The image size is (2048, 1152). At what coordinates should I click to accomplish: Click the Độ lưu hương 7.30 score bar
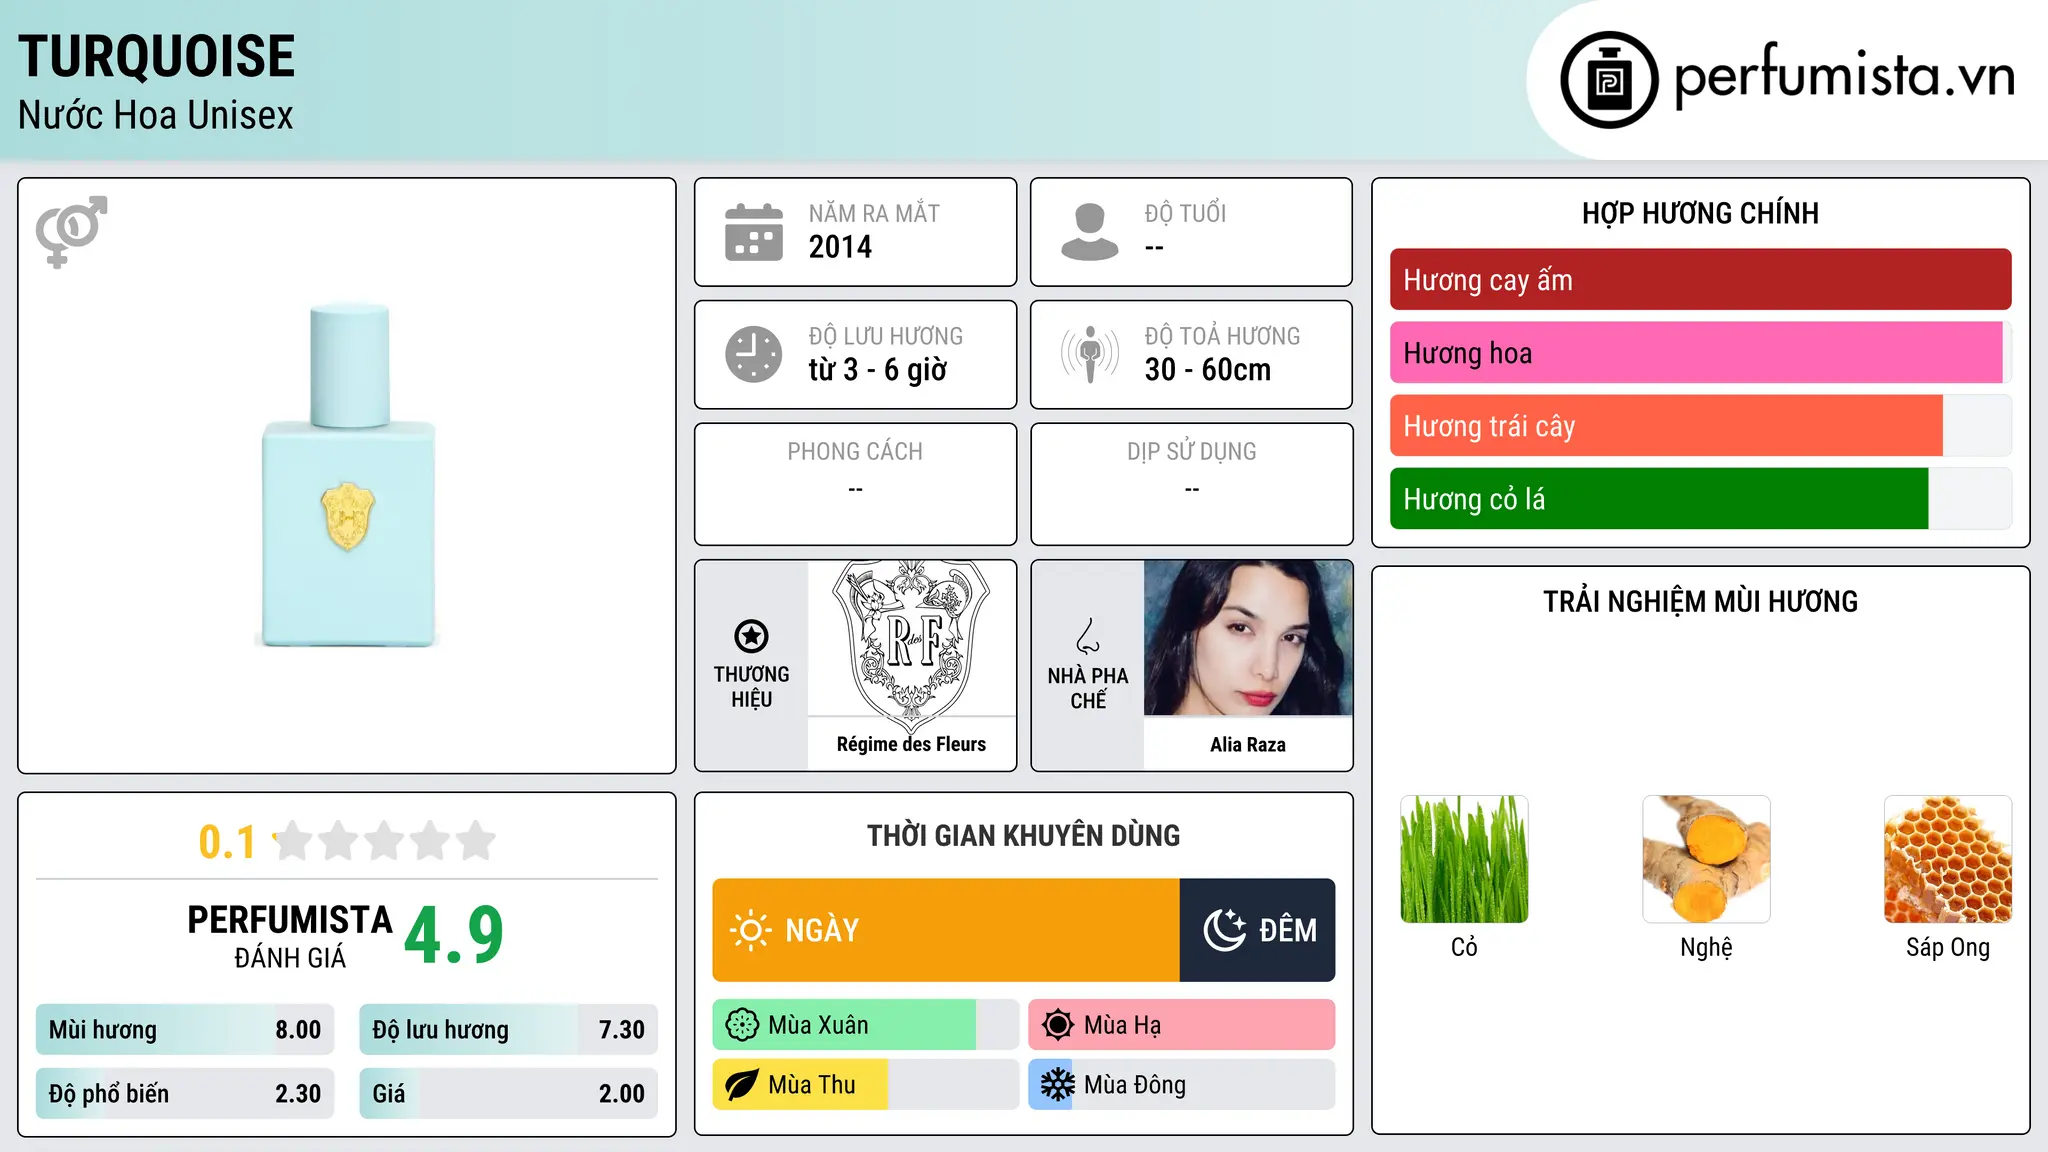[508, 1030]
